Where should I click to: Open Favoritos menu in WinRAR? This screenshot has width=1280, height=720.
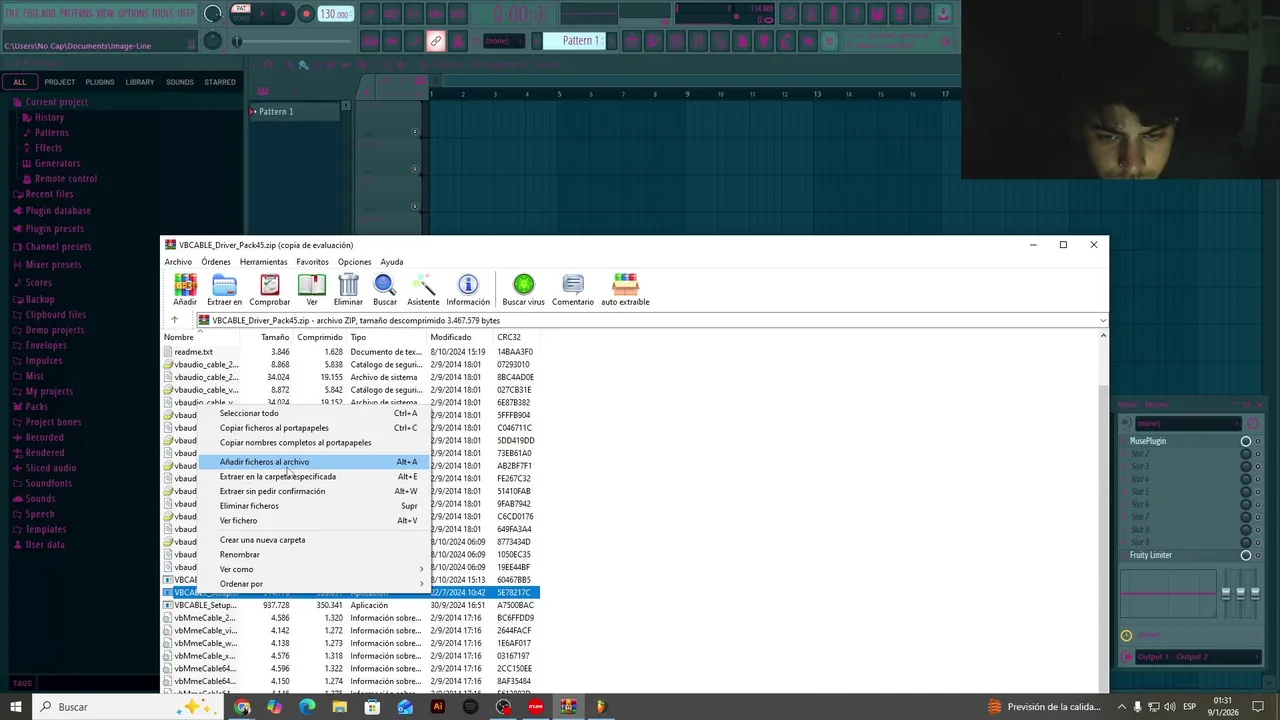coord(312,262)
